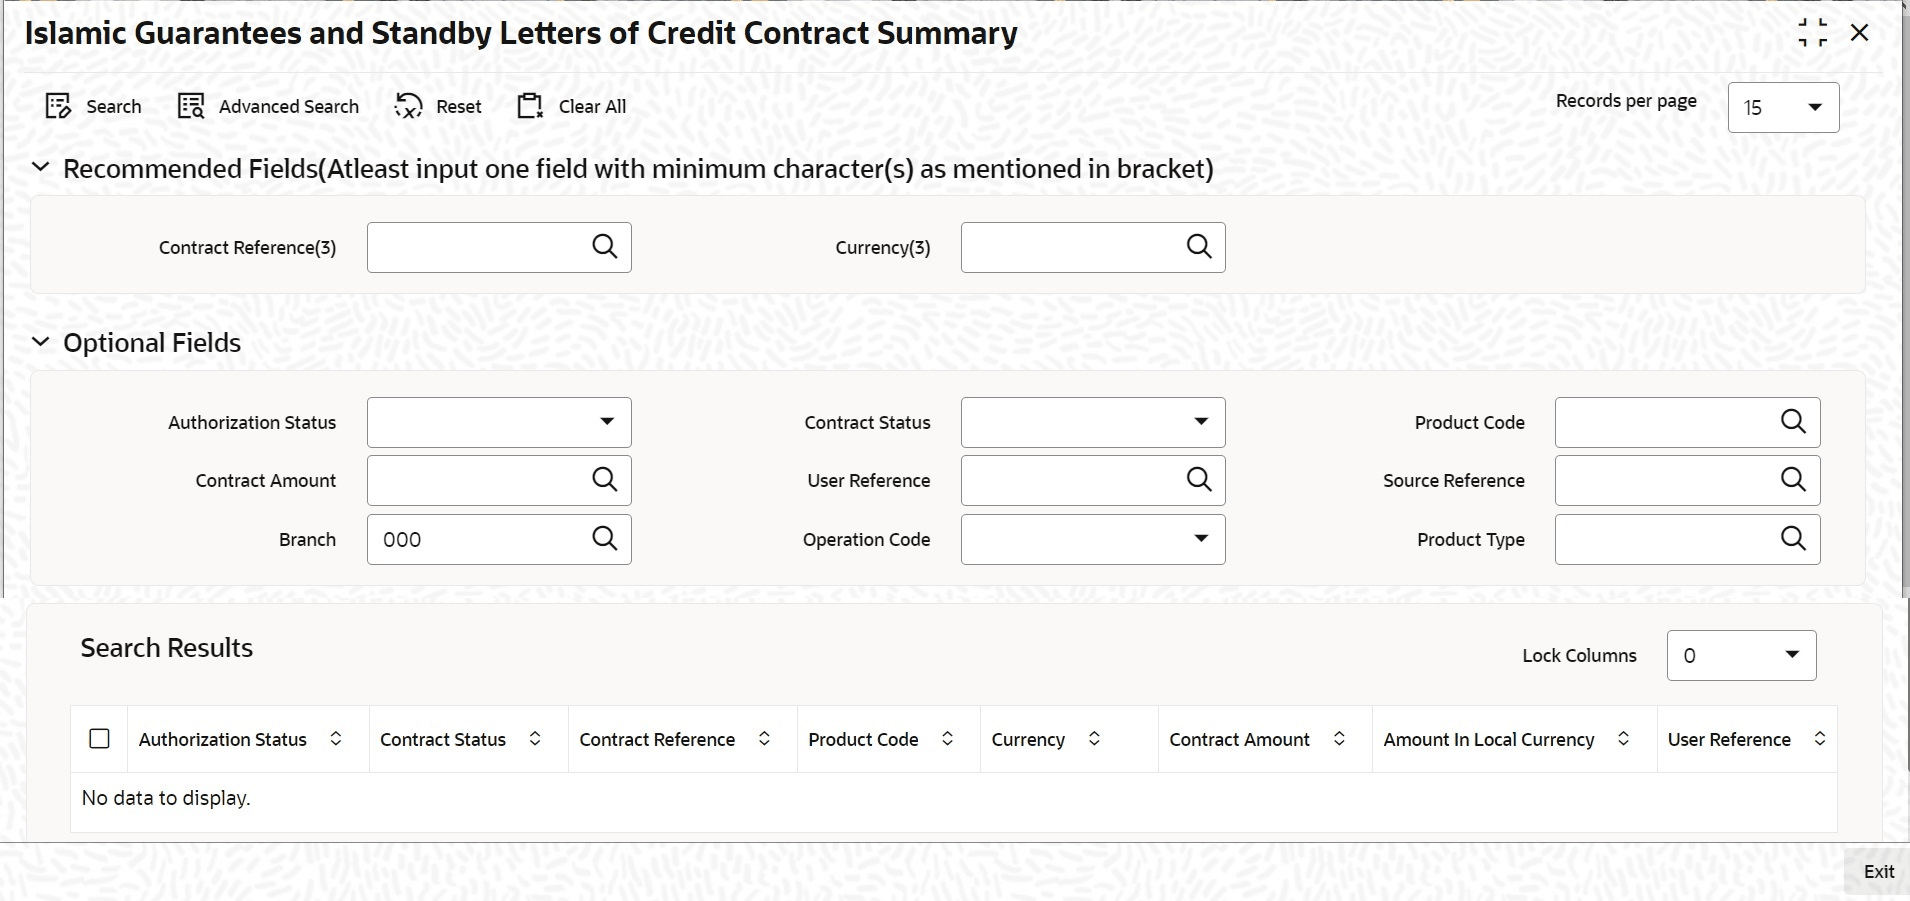The image size is (1910, 901).
Task: Click the Reset icon
Action: (x=409, y=107)
